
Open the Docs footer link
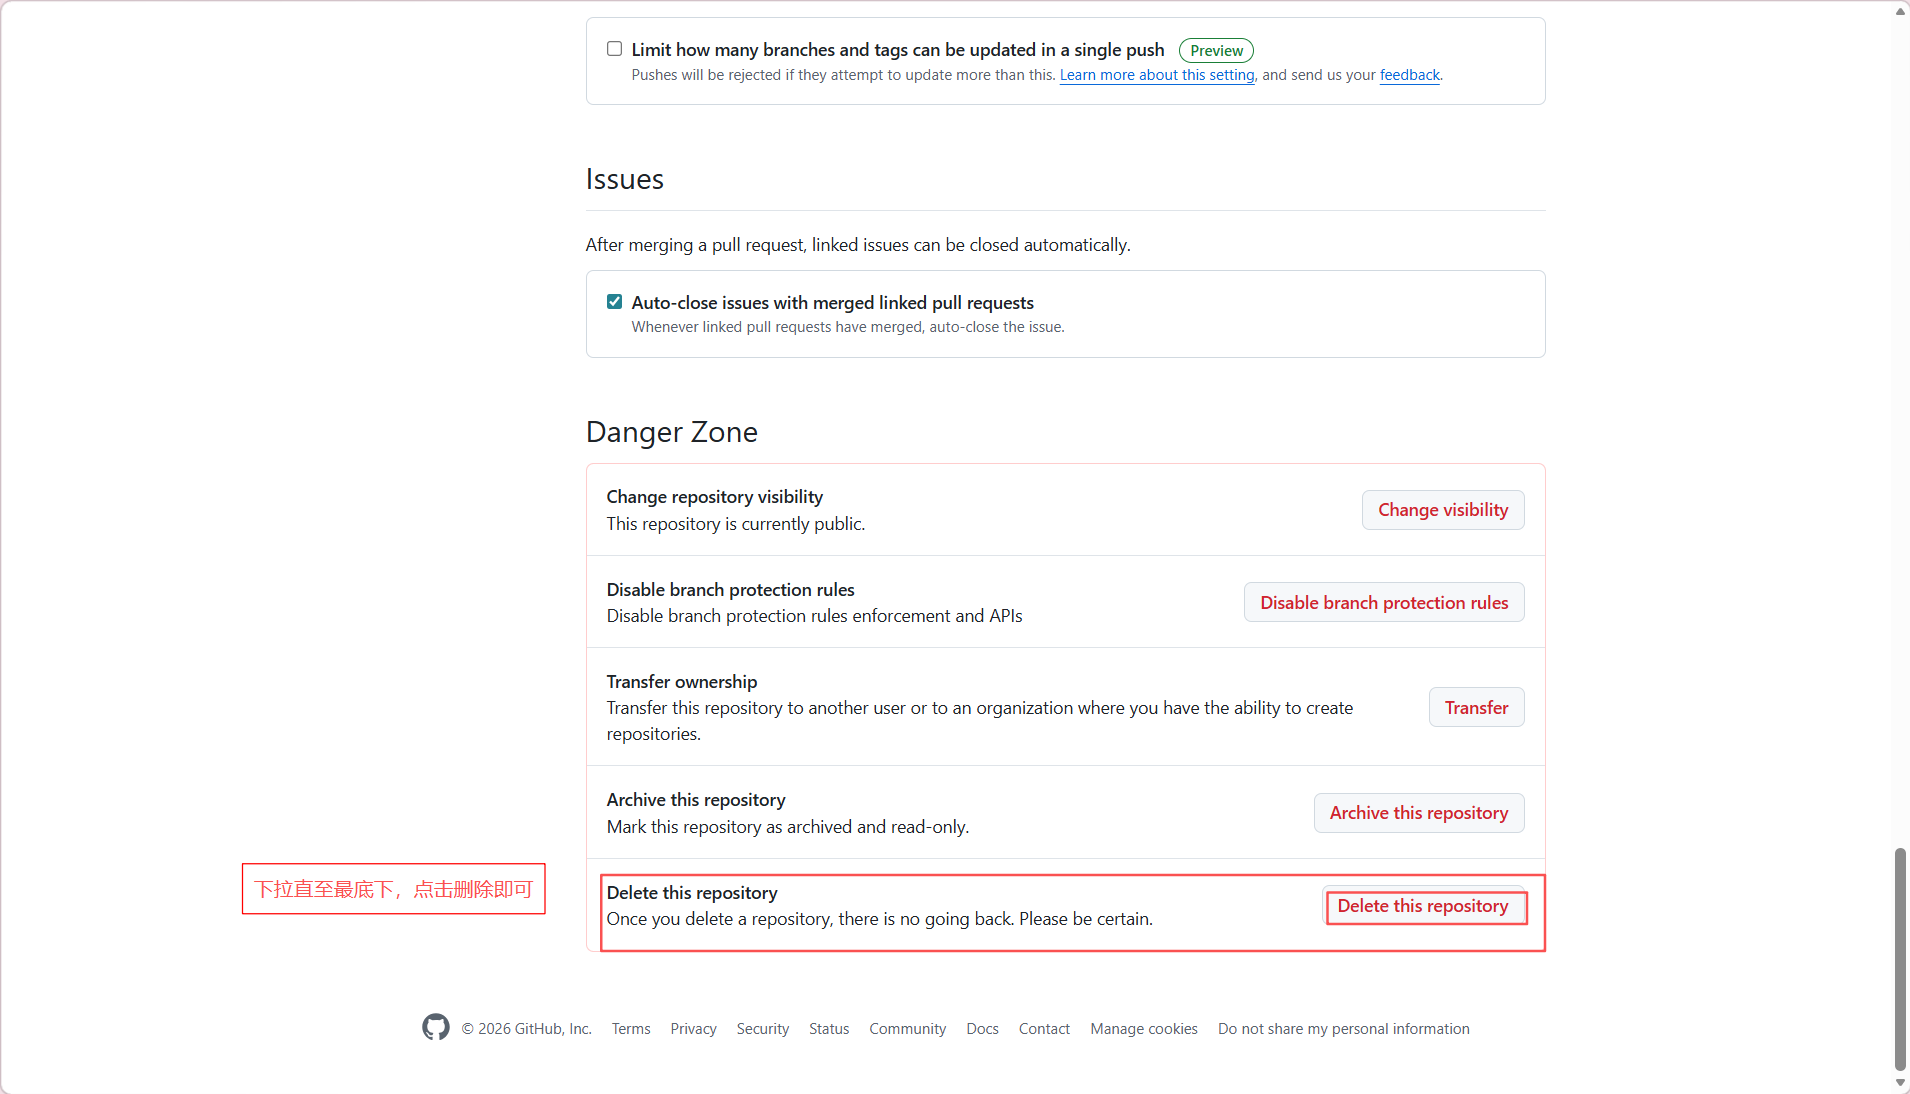click(x=982, y=1029)
